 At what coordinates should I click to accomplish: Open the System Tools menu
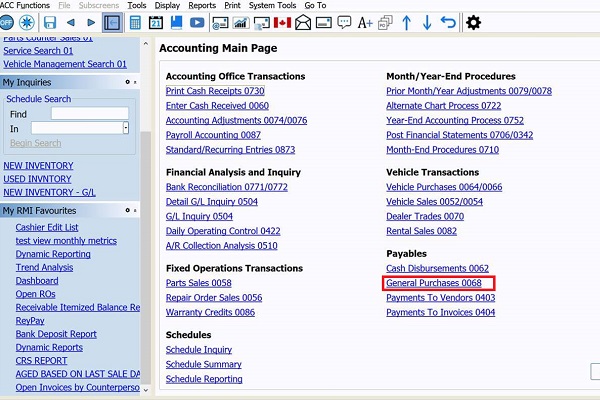(273, 5)
